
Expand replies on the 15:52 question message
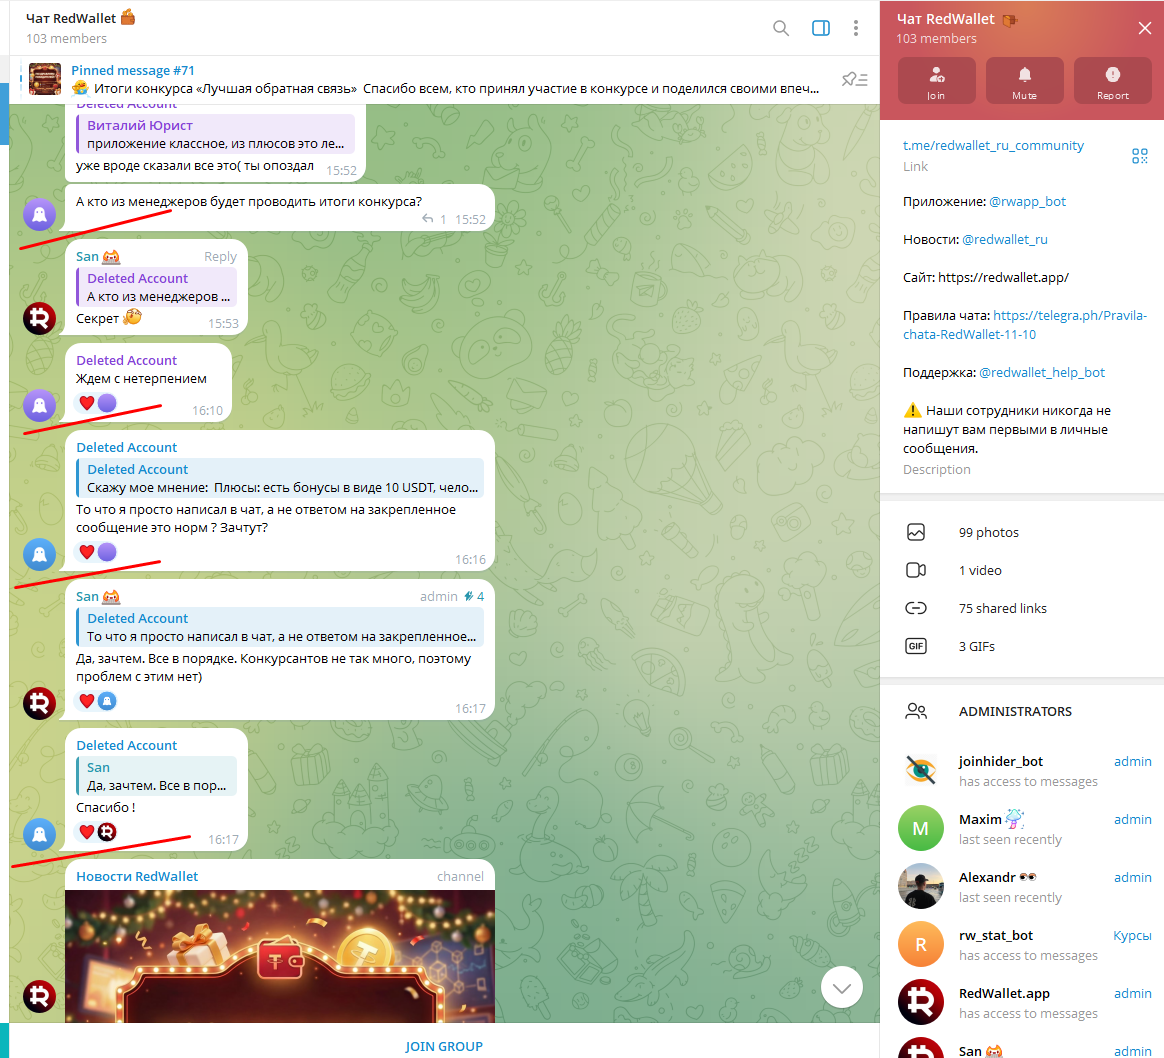click(434, 219)
